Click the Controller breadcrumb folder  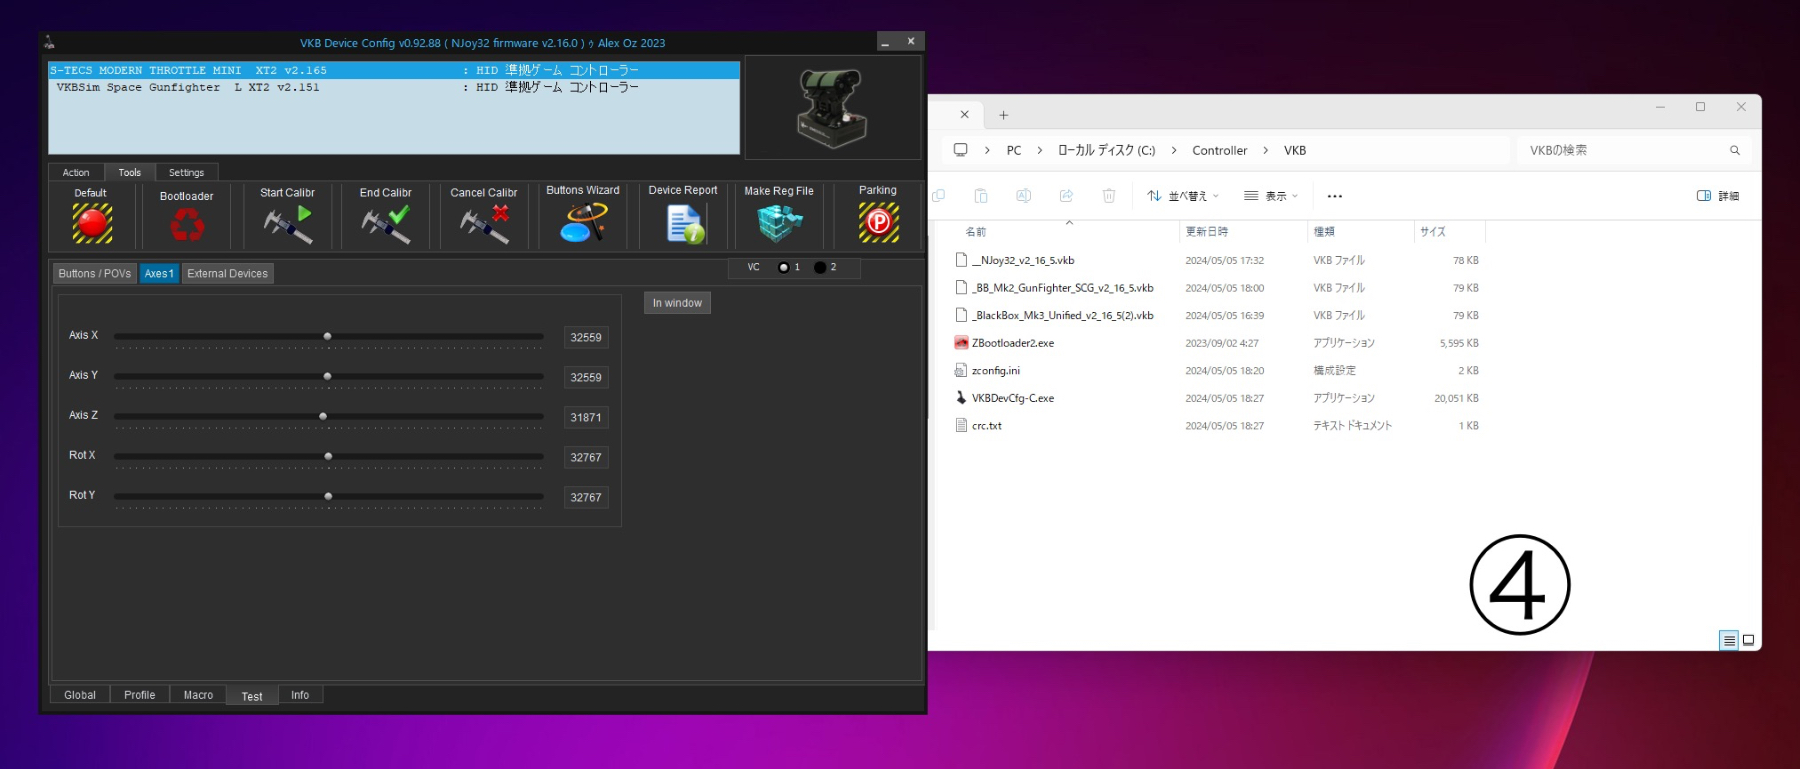coord(1220,150)
